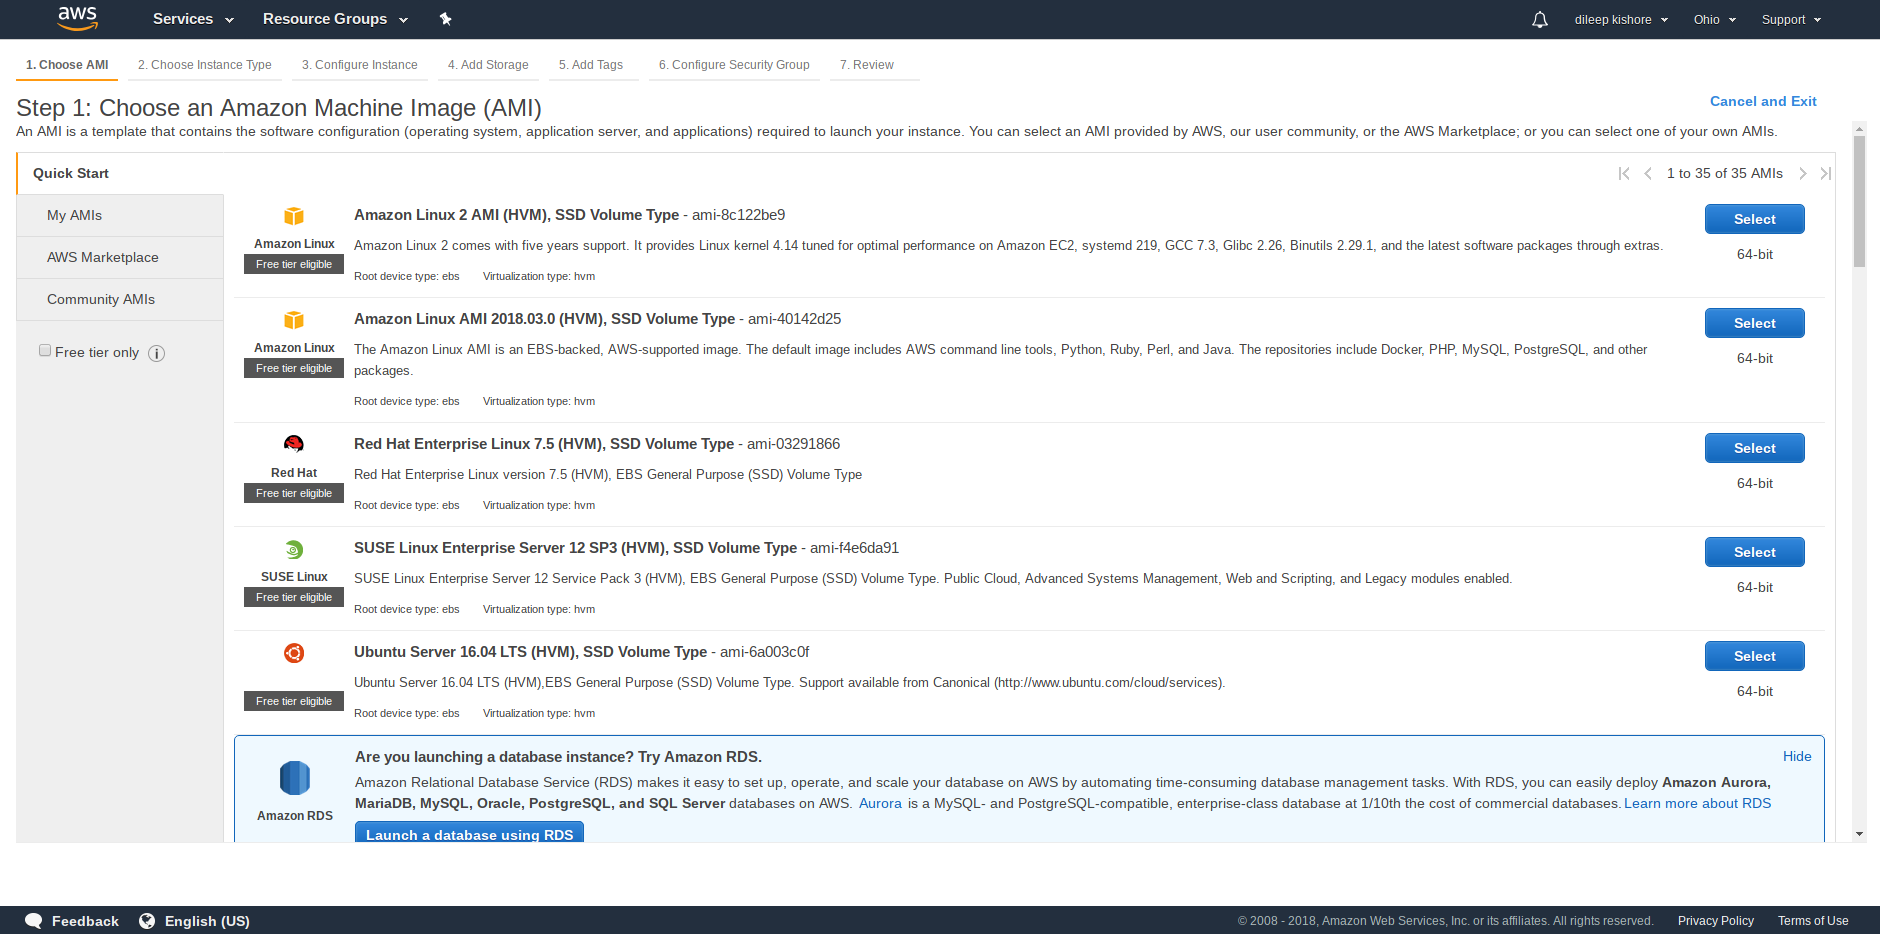Click the ami-f4e6da91 SUSE title text

(854, 548)
